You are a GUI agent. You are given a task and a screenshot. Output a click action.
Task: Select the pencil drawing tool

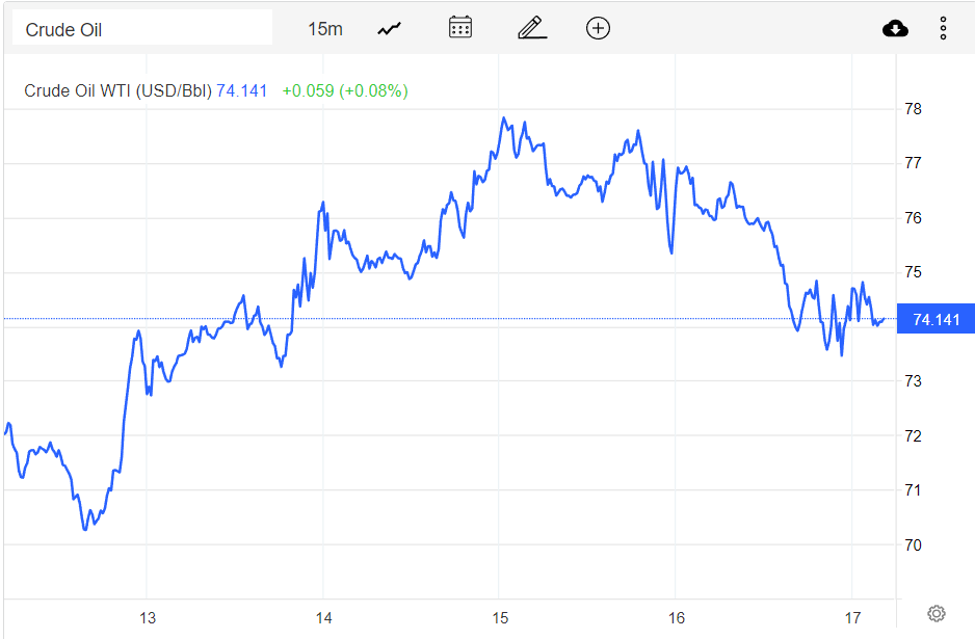coord(532,28)
